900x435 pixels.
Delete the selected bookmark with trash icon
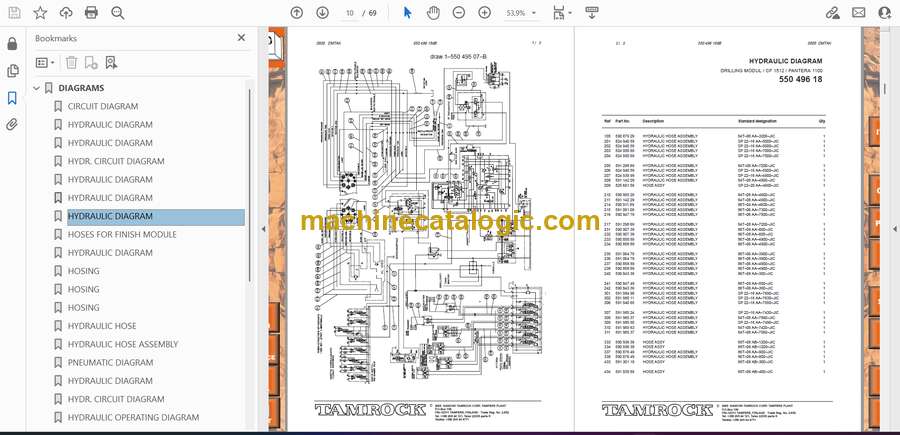click(71, 63)
